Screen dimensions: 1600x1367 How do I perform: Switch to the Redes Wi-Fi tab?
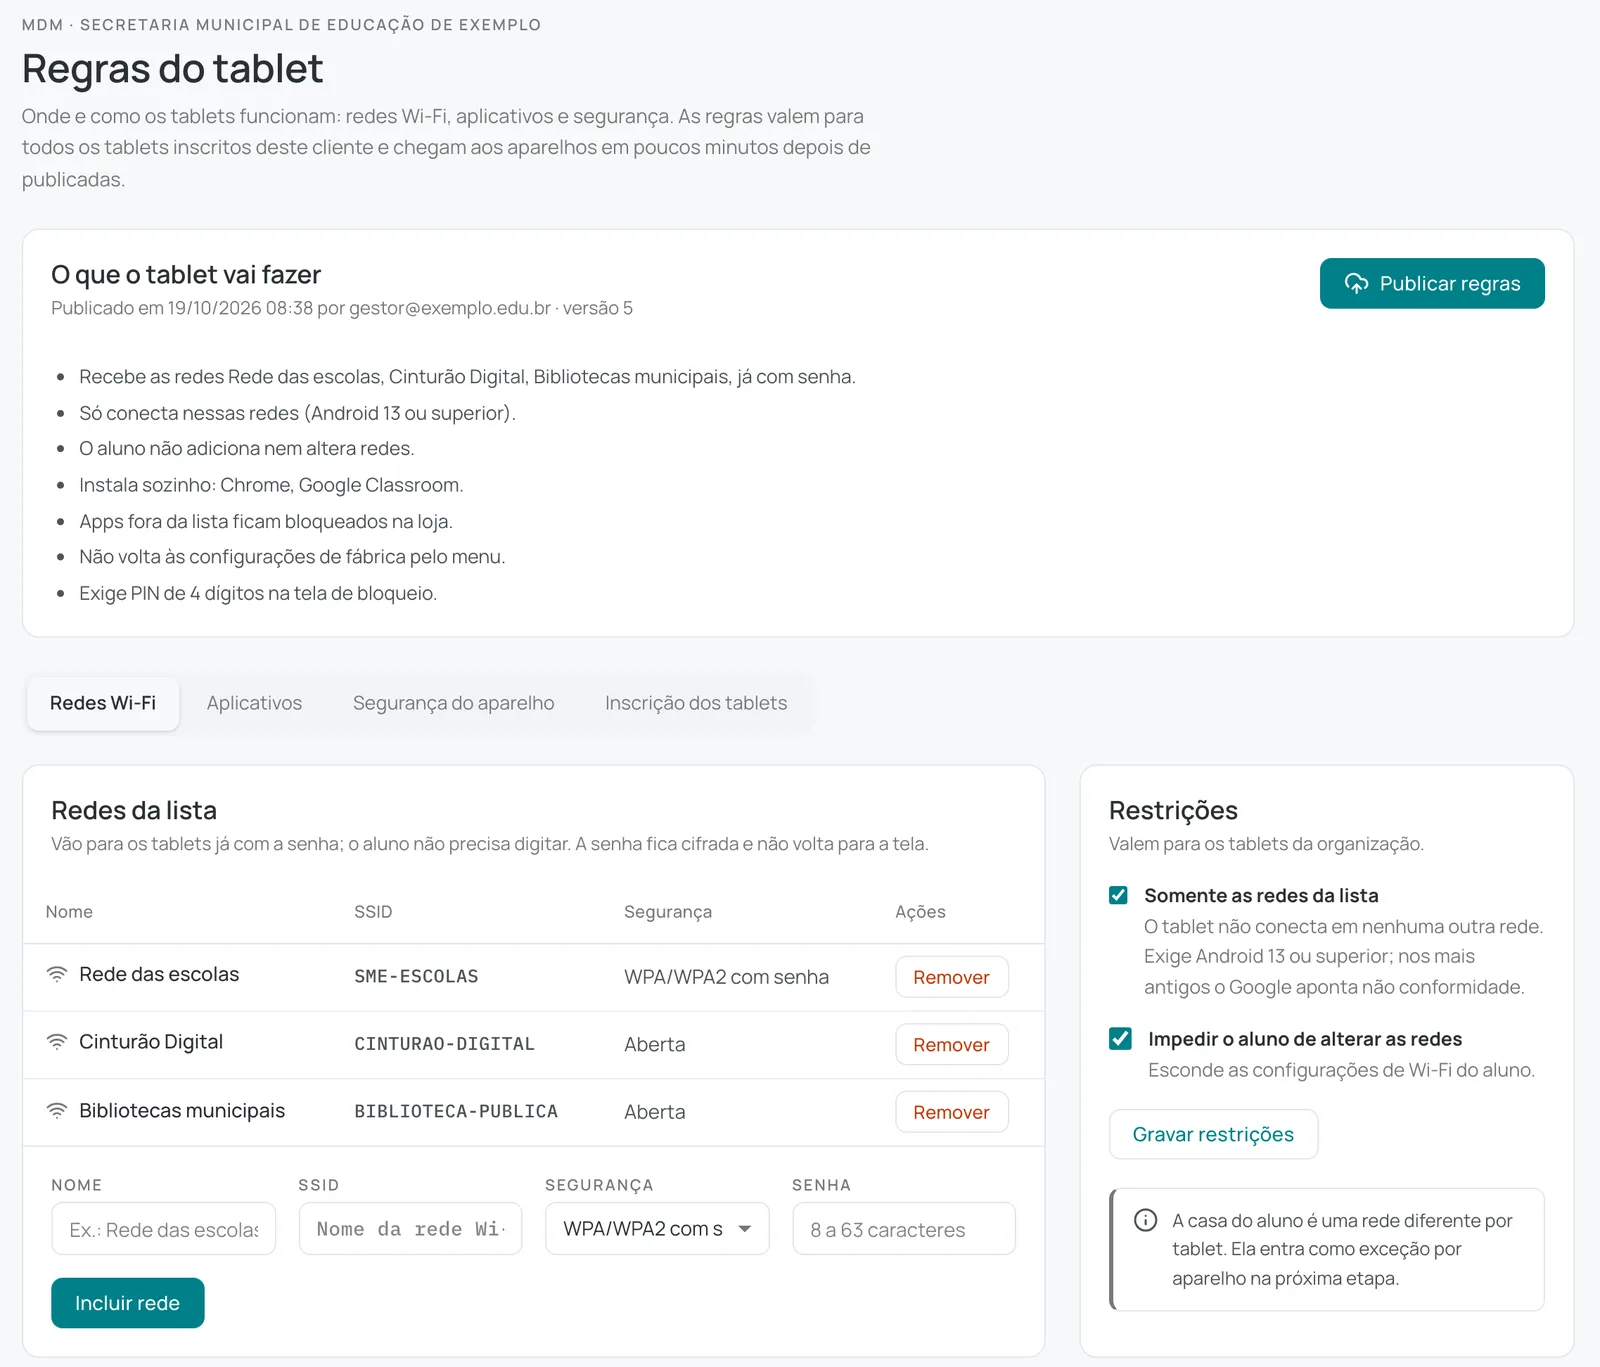(103, 703)
